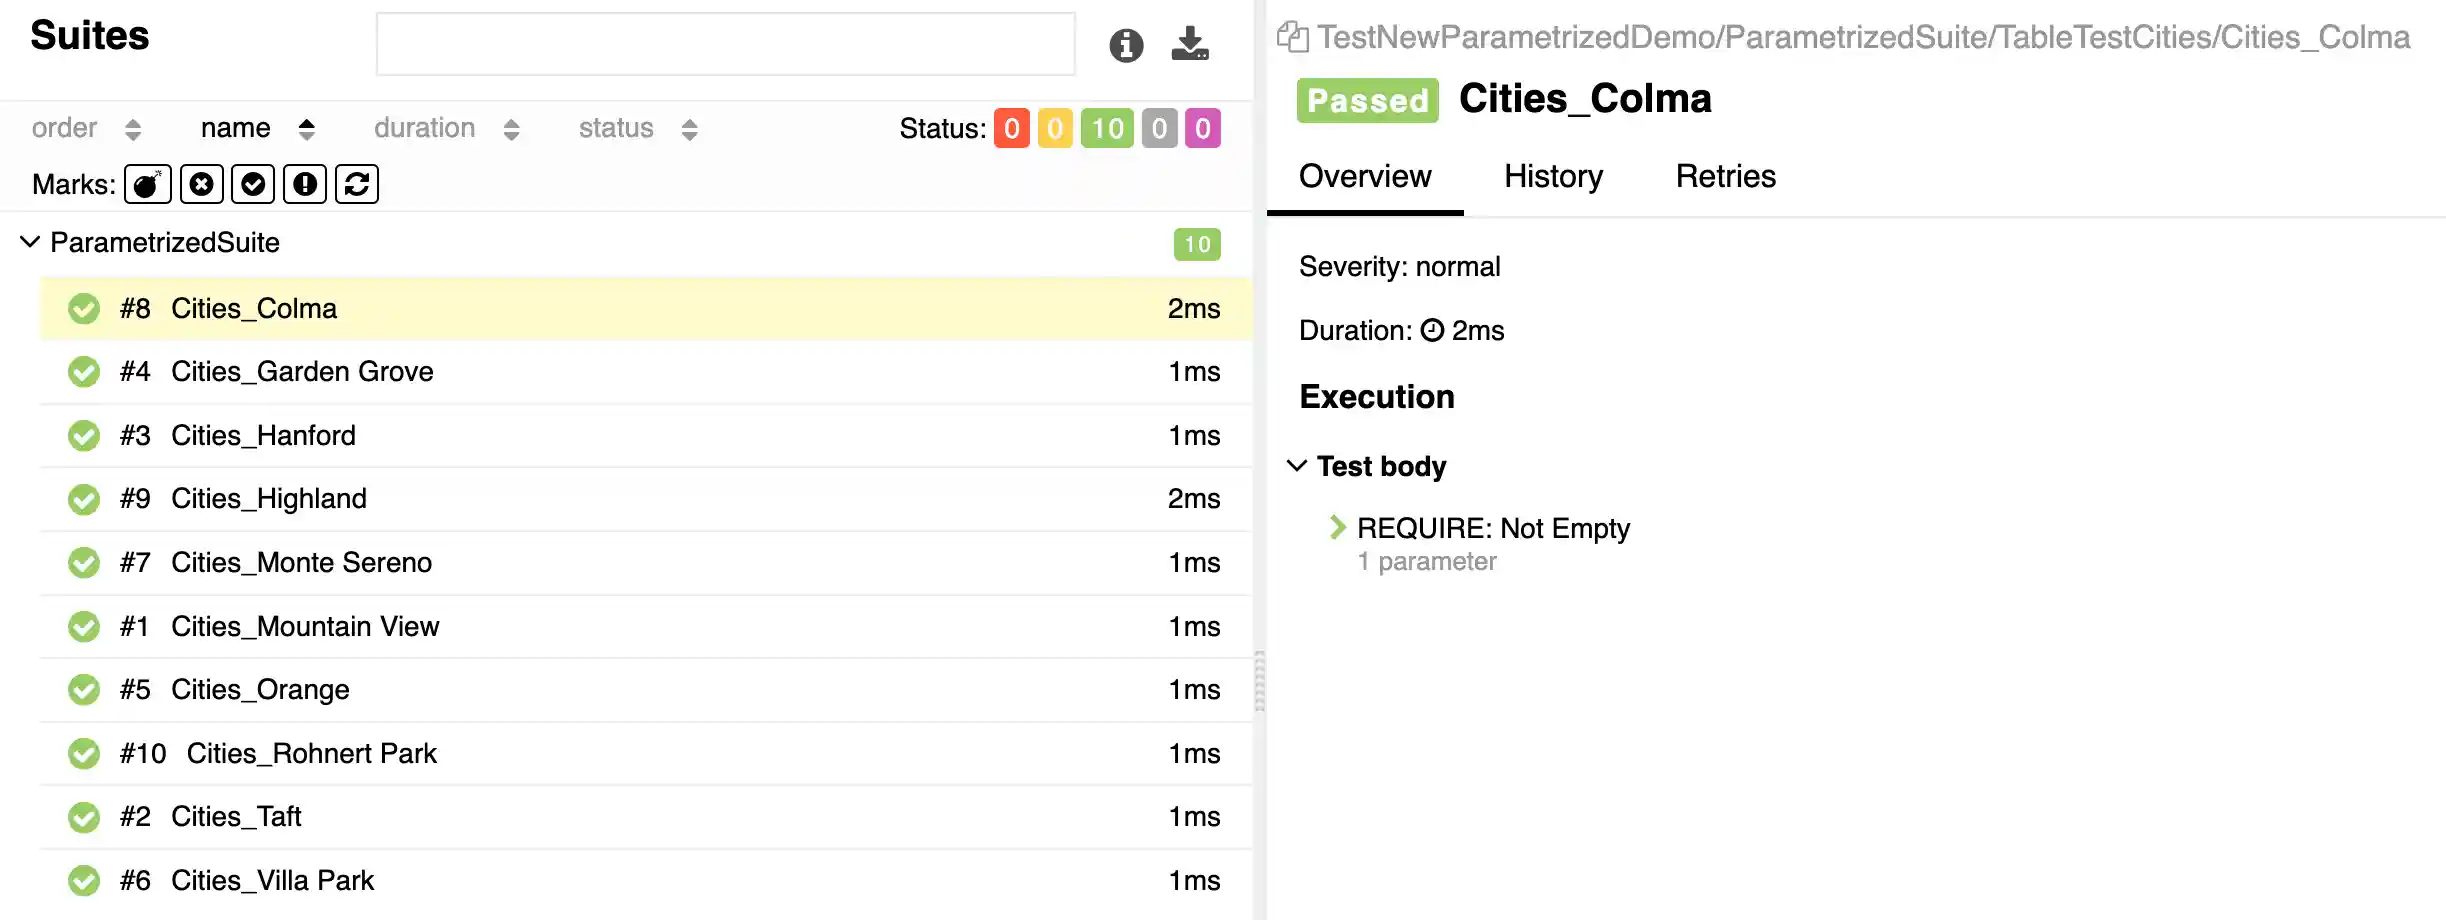Copy the test path with clipboard icon
This screenshot has width=2446, height=920.
pyautogui.click(x=1292, y=38)
